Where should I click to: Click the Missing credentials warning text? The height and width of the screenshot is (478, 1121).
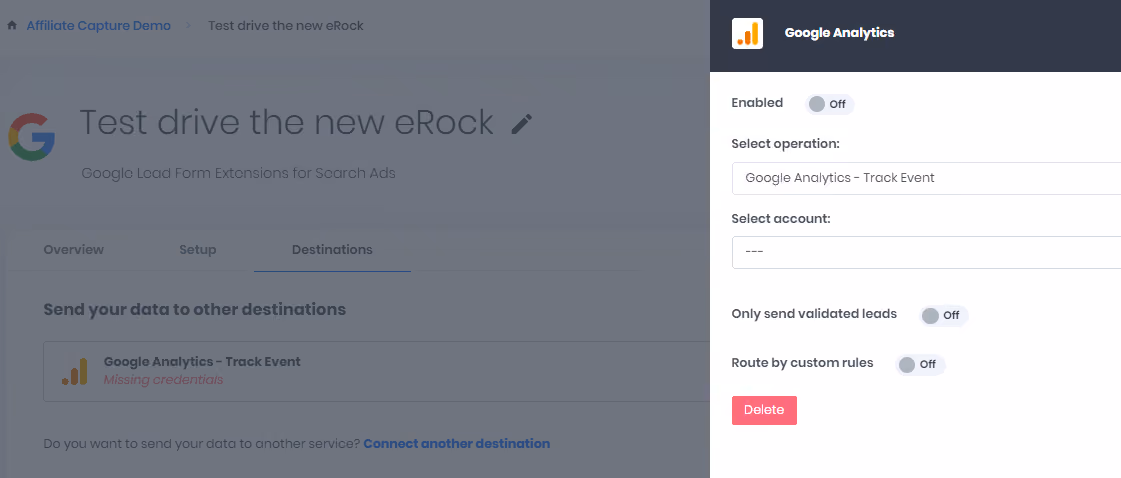[x=164, y=380]
